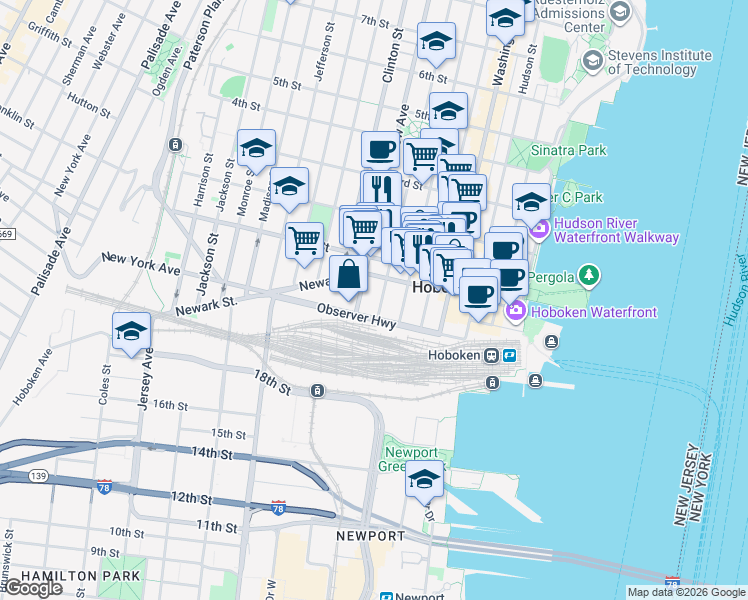
Task: Select the transit stop icon near Harrison St
Action: 176,145
